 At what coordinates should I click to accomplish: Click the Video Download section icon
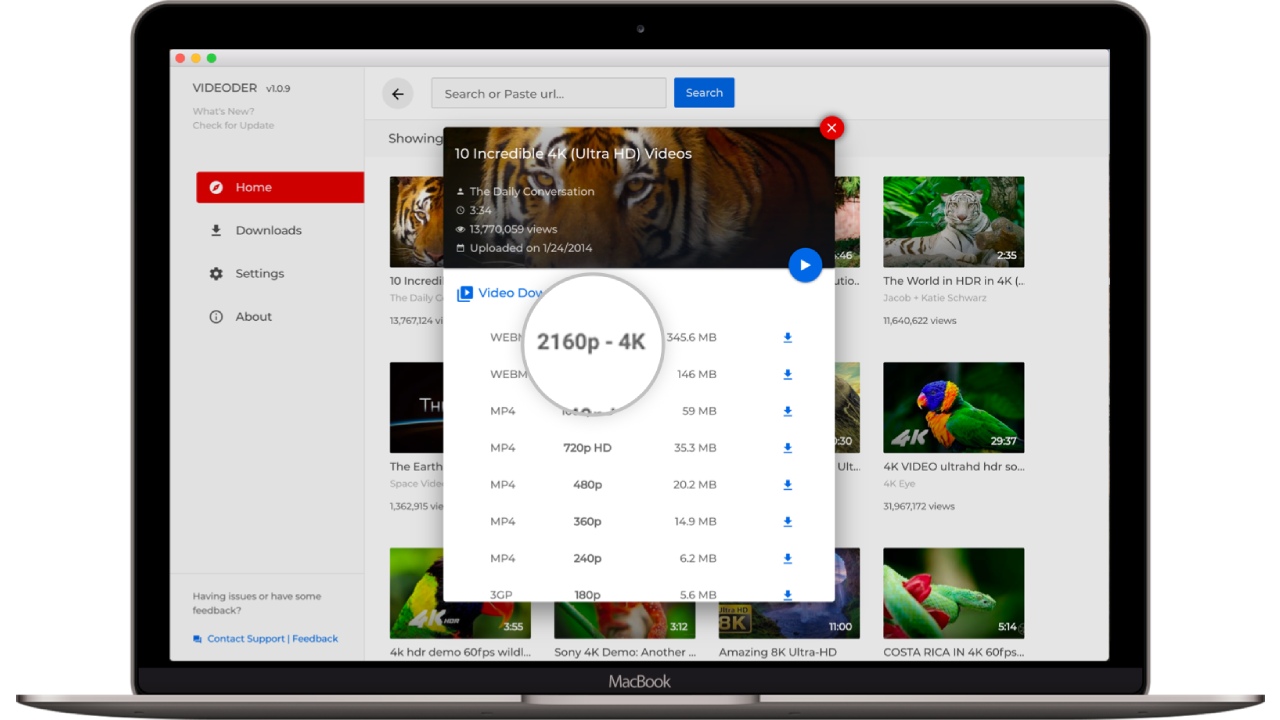click(x=465, y=294)
